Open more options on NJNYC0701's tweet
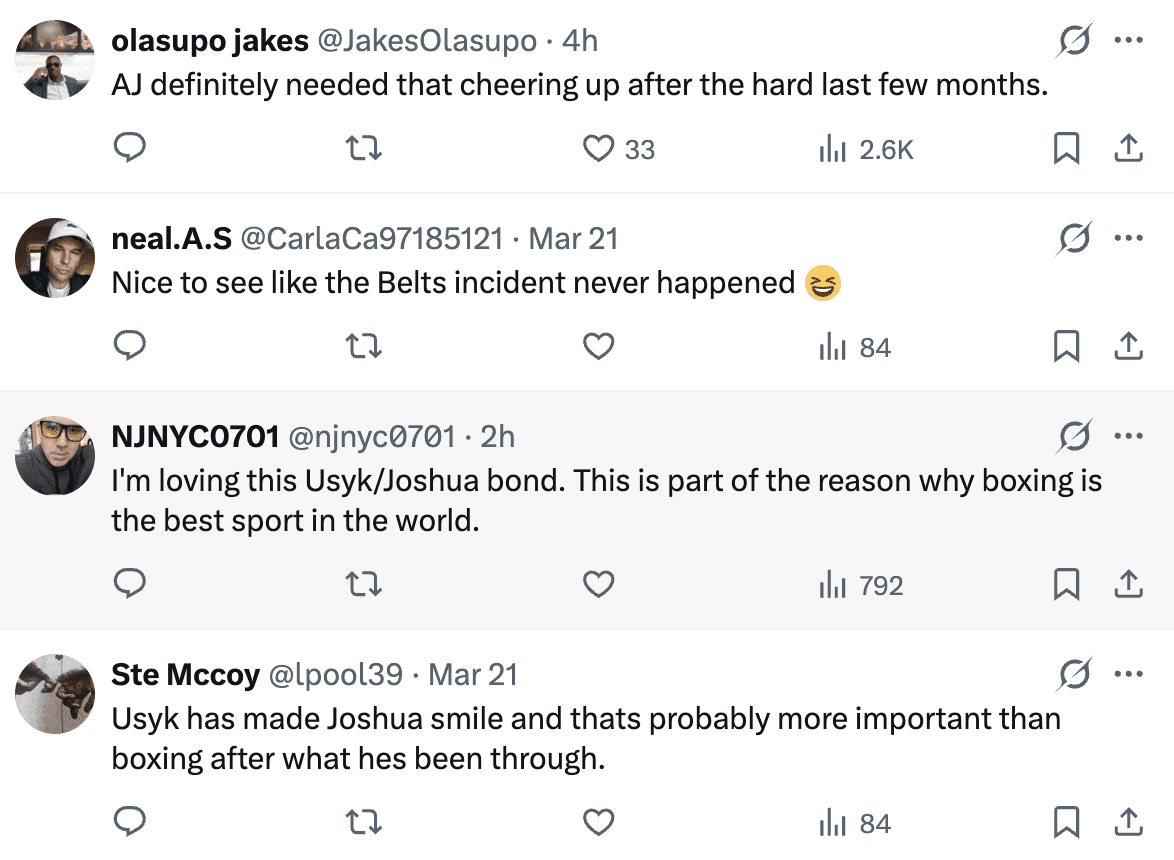Viewport: 1174px width, 860px height. click(1128, 436)
